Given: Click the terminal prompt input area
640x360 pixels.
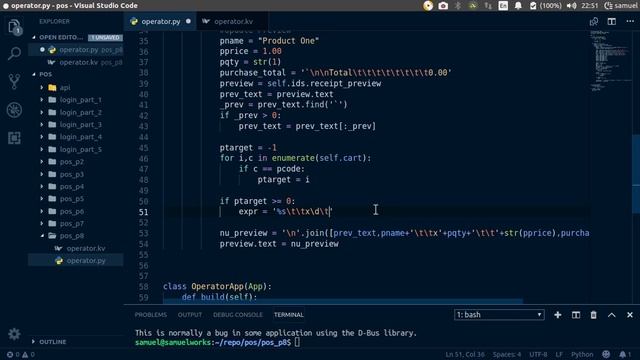Looking at the screenshot, I should 297,342.
